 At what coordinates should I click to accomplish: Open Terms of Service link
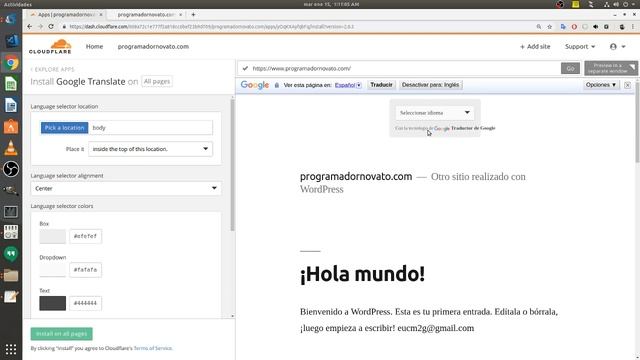[153, 348]
